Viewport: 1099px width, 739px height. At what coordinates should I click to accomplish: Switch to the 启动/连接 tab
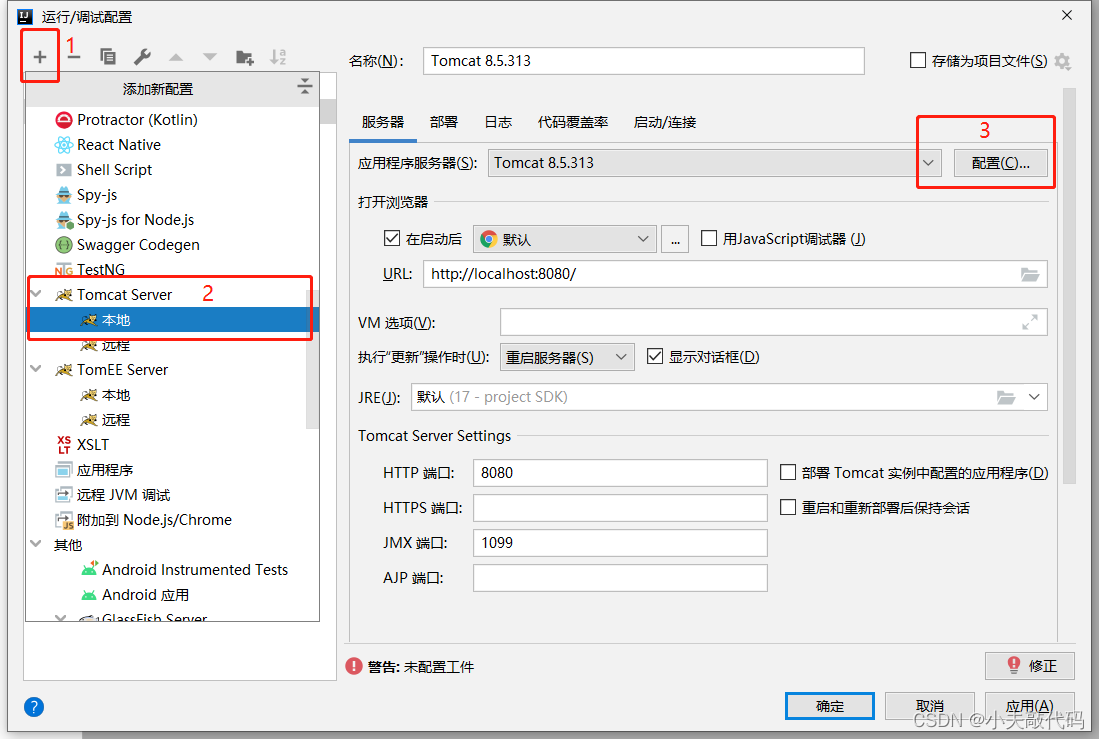click(x=664, y=122)
